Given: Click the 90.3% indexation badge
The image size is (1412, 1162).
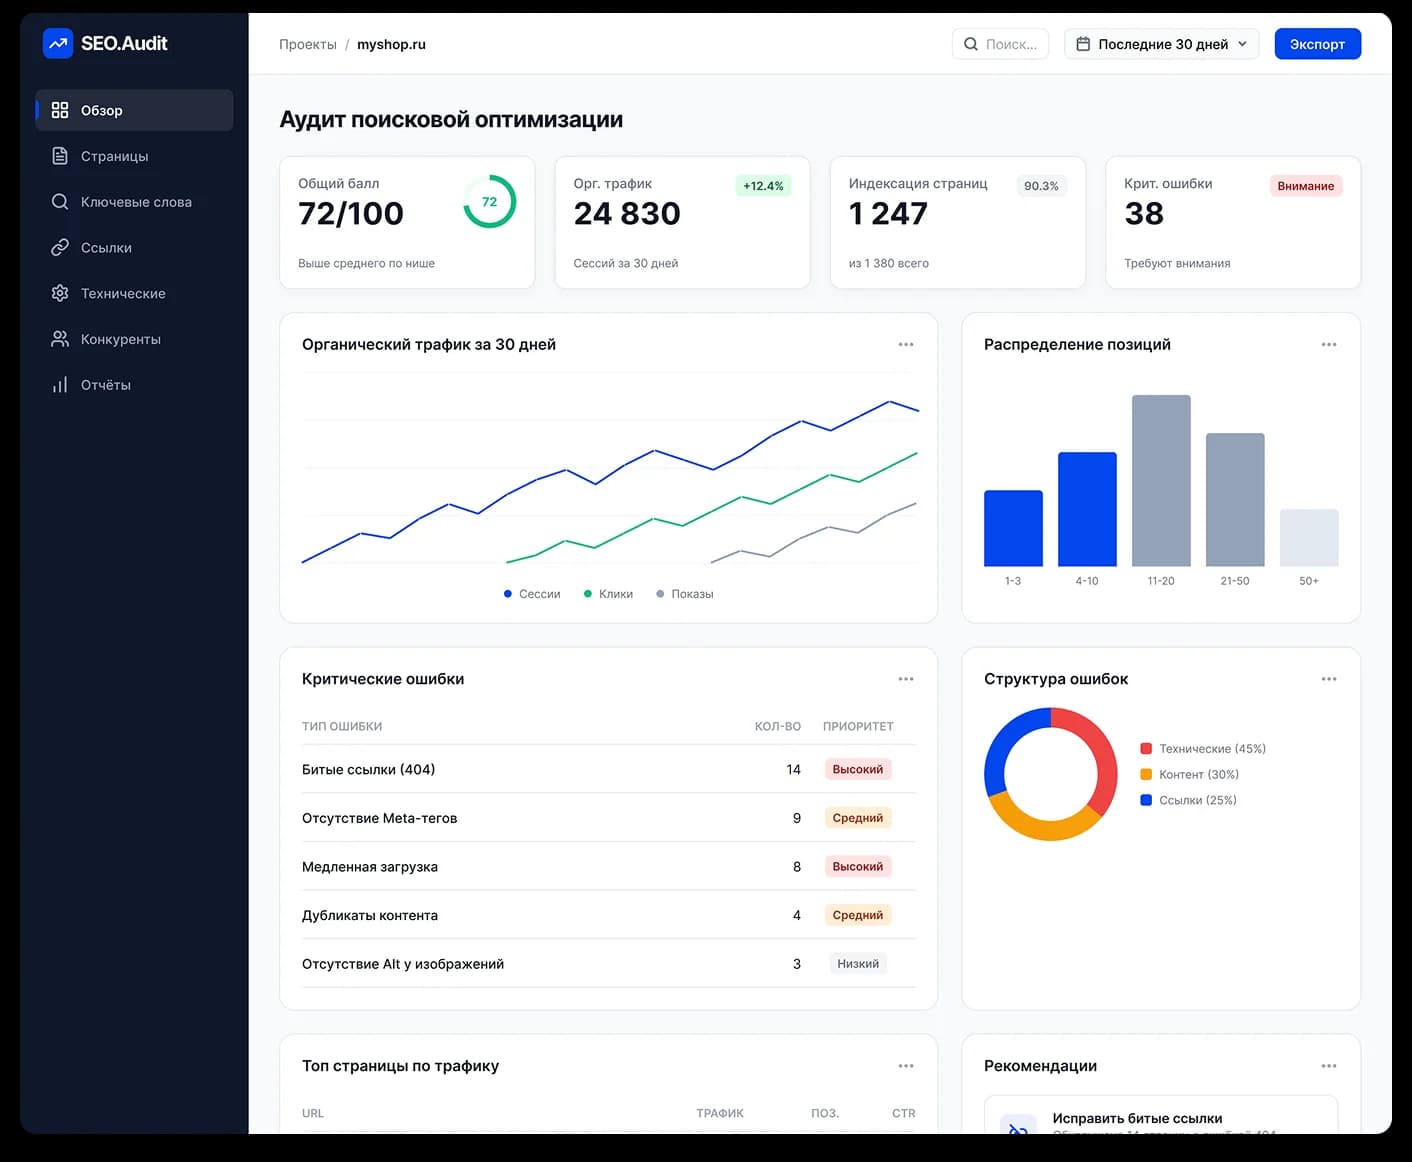Looking at the screenshot, I should 1041,186.
